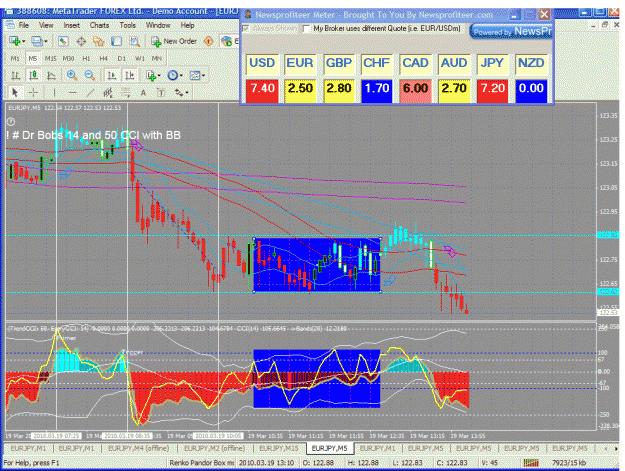625x471 pixels.
Task: Zoom in on the chart
Action: click(72, 75)
